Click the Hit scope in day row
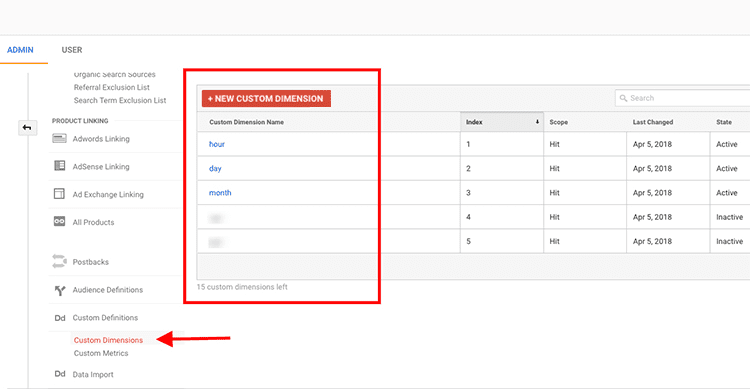This screenshot has width=750, height=389. click(x=554, y=168)
